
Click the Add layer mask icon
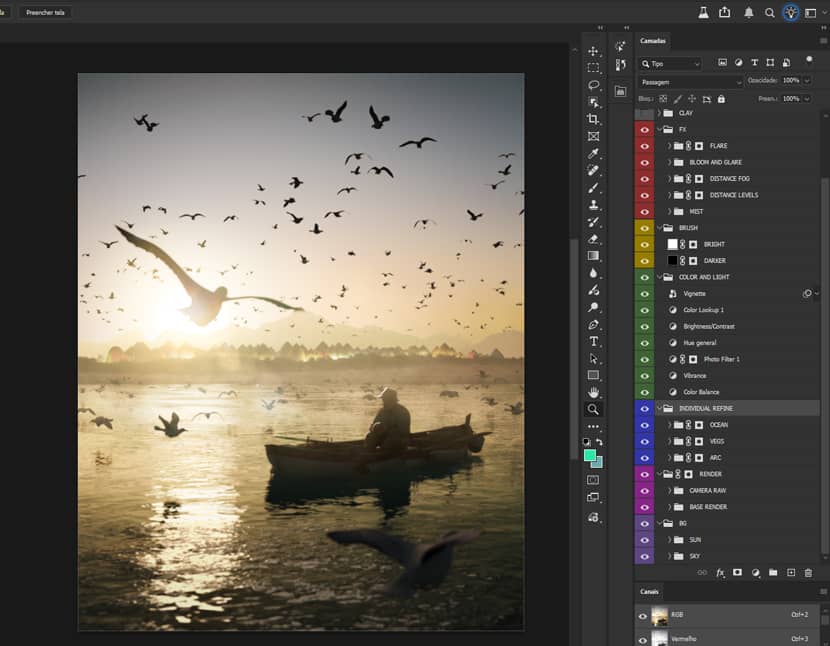[737, 572]
